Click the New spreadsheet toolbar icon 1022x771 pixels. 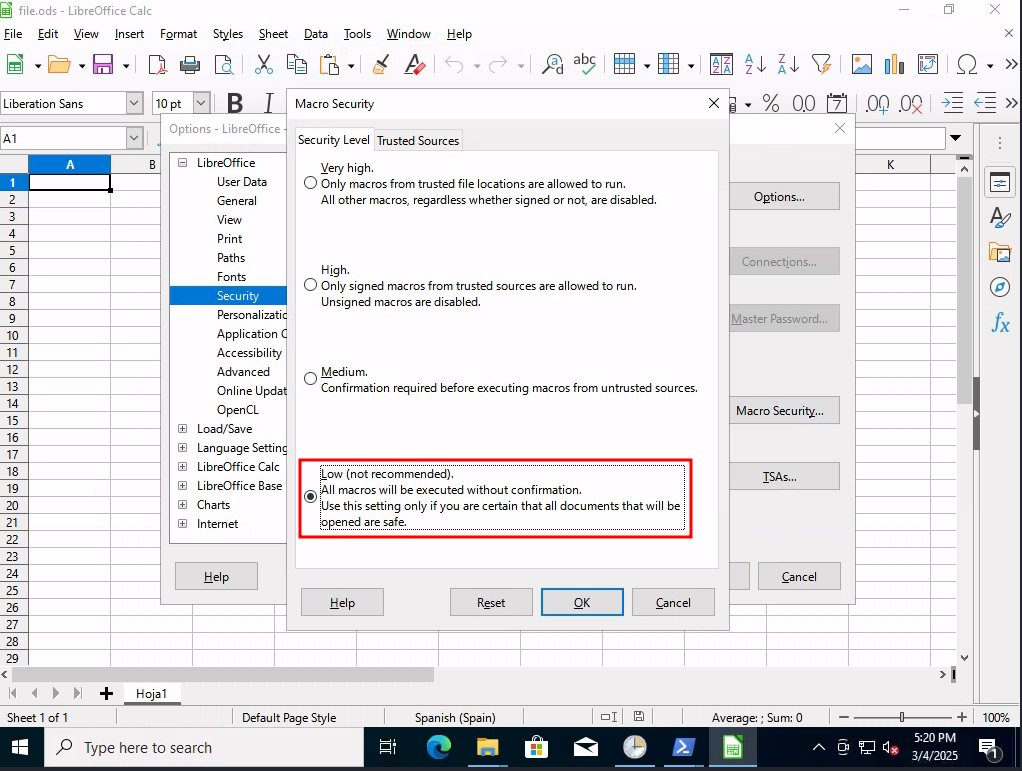click(x=15, y=65)
